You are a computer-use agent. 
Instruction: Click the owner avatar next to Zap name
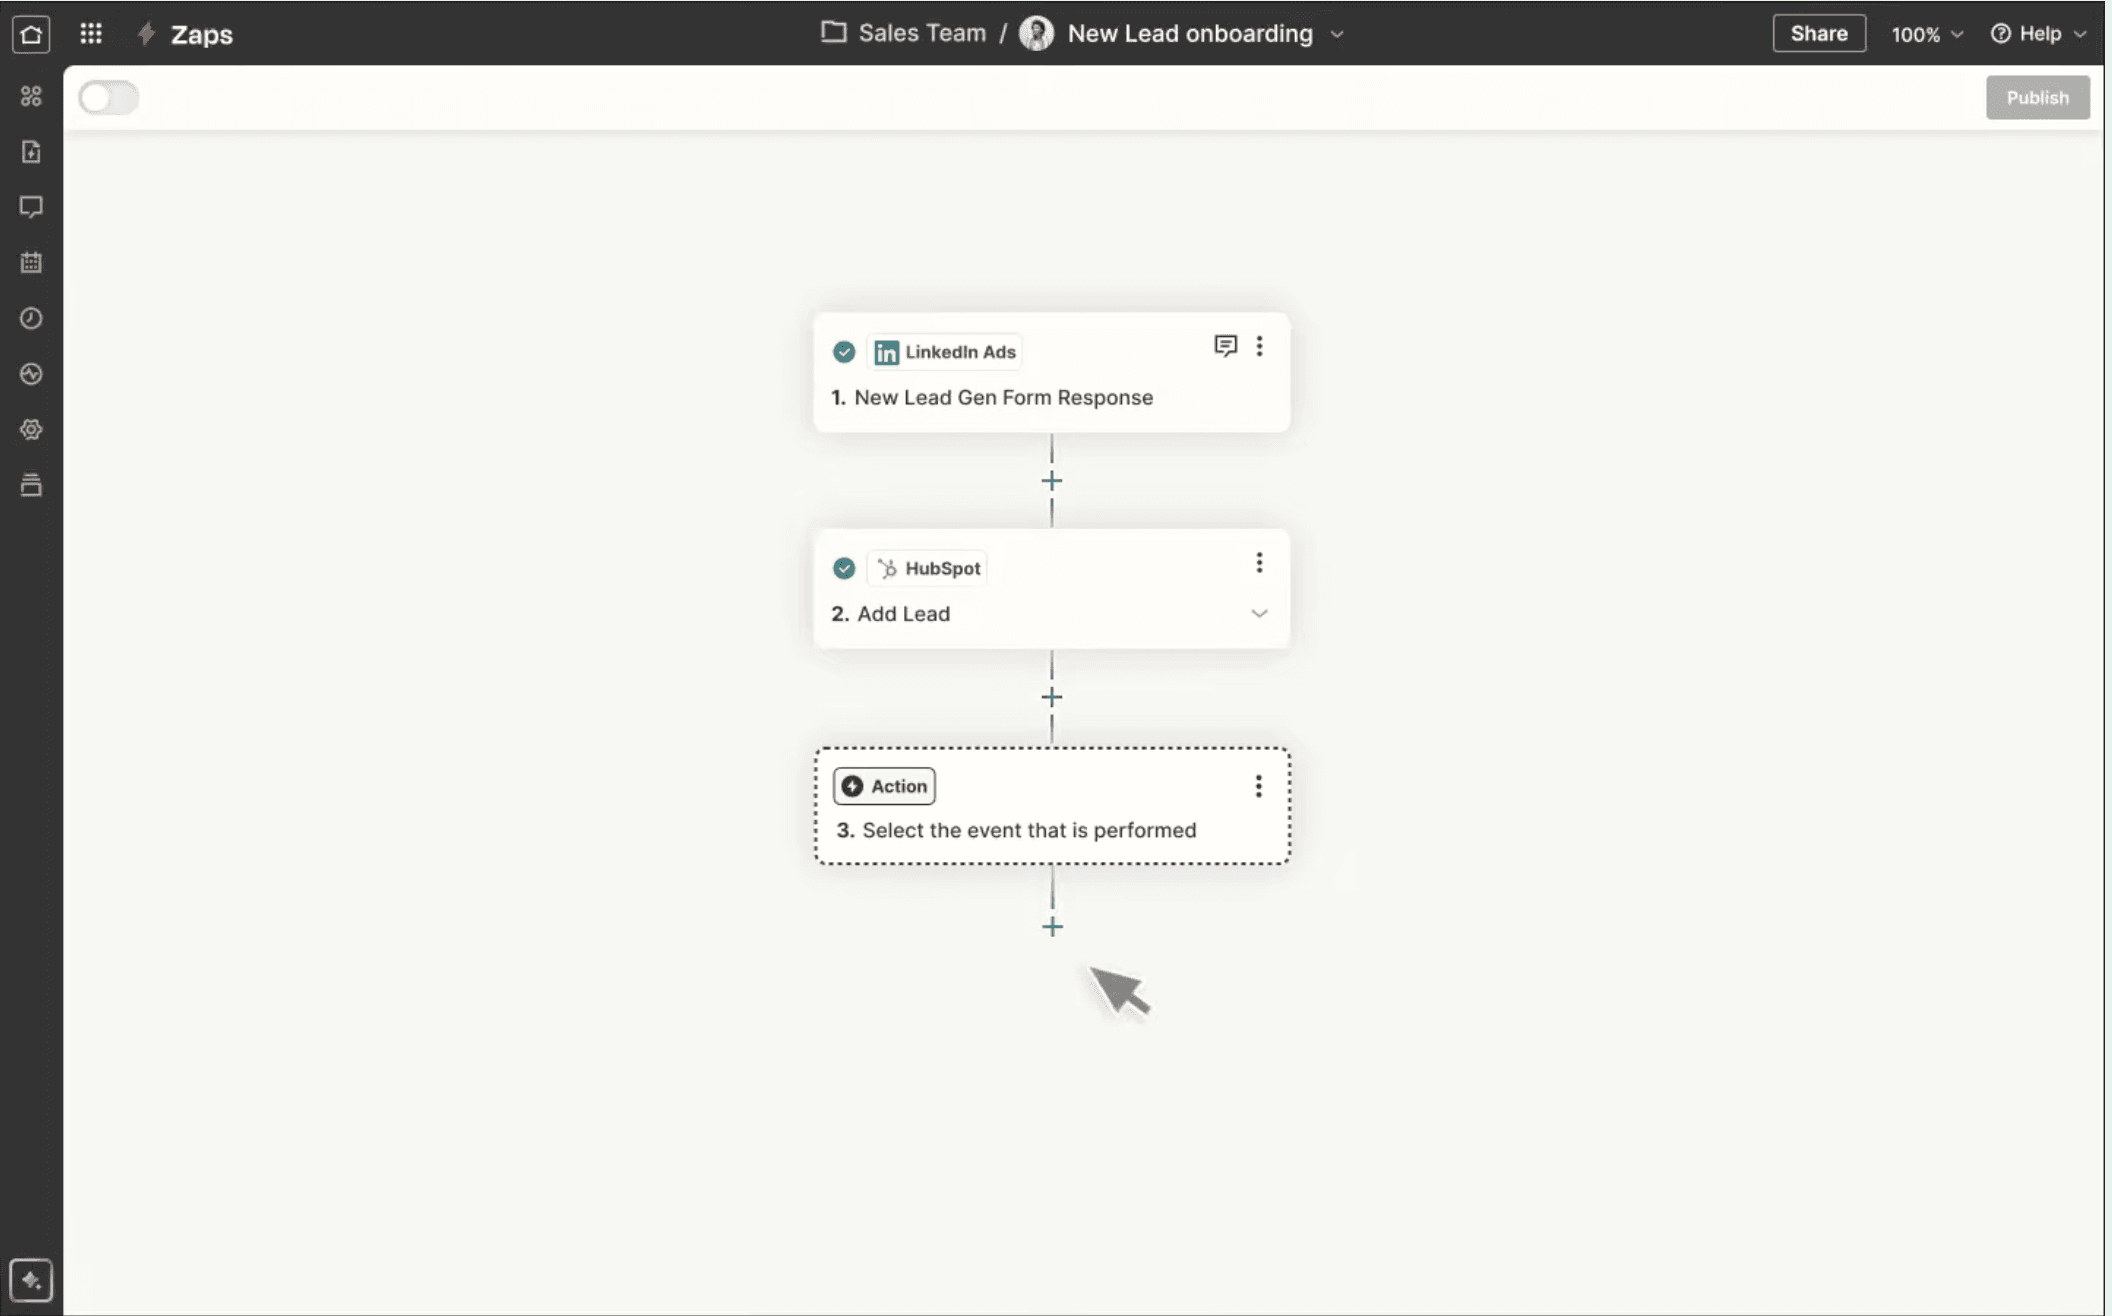click(1036, 33)
